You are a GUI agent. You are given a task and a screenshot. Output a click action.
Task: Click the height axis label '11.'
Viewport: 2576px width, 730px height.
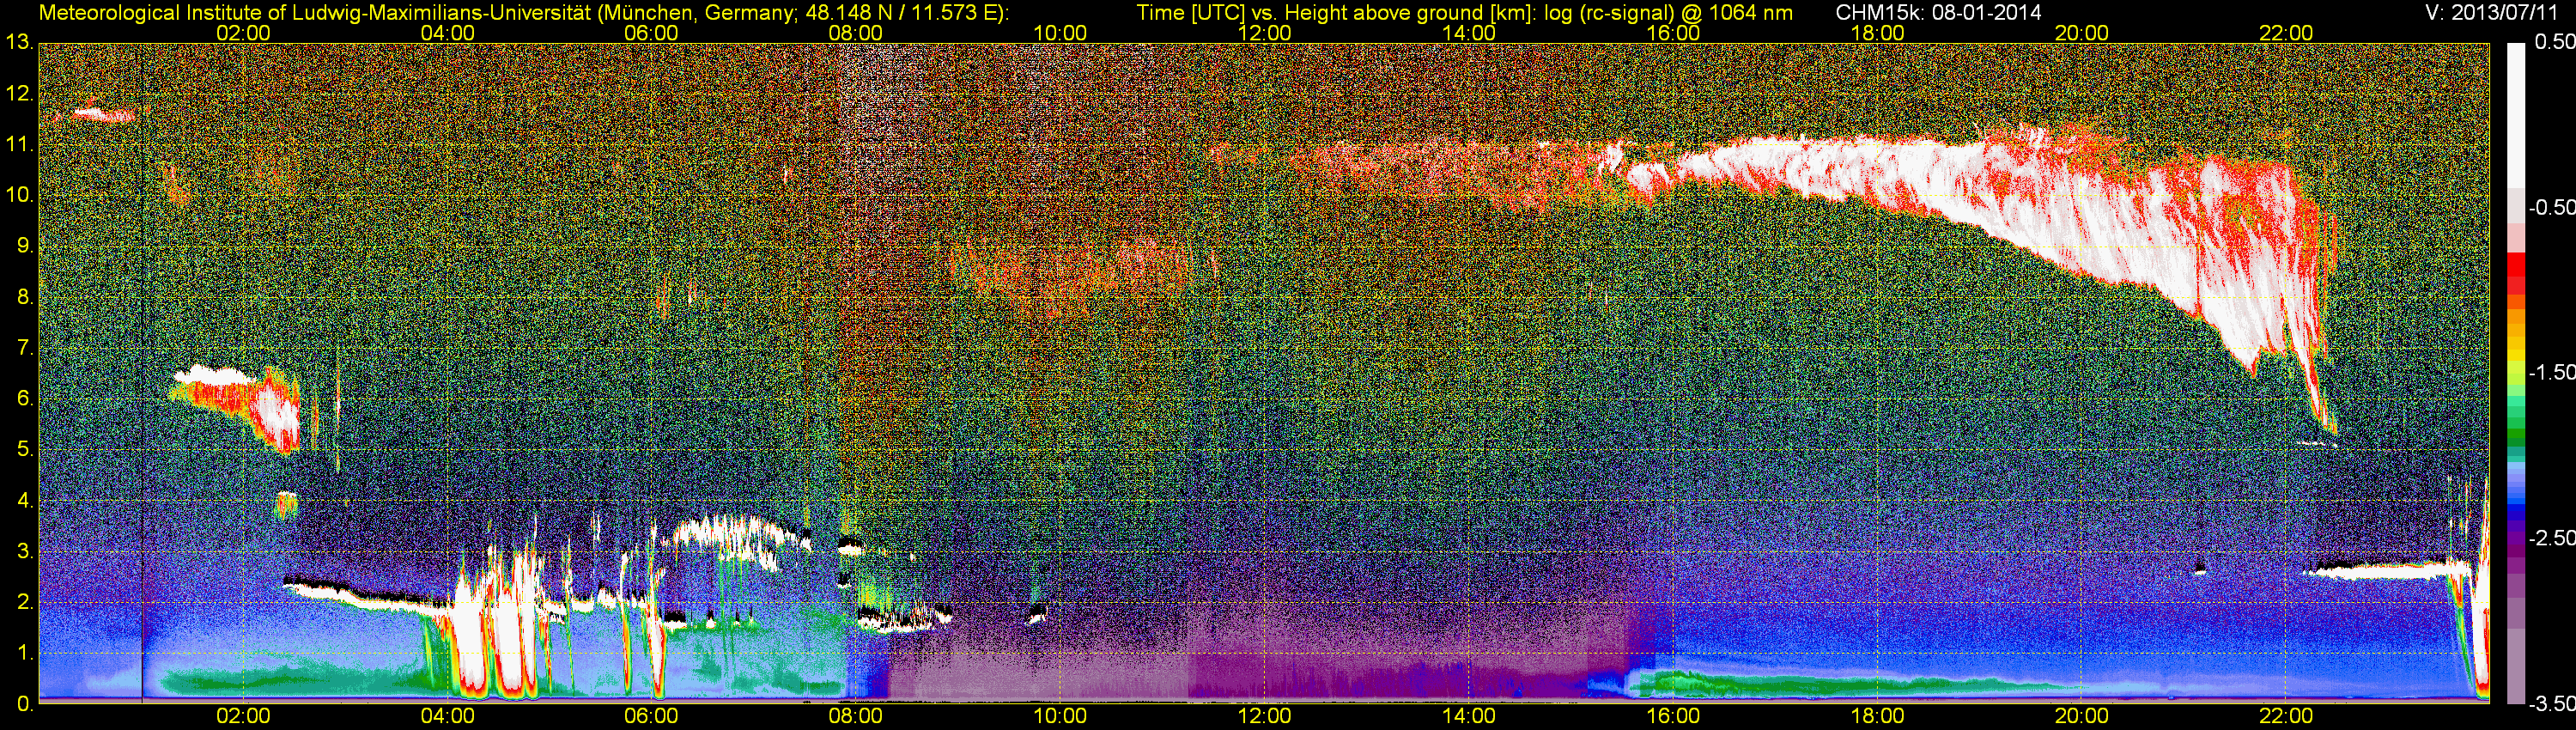pos(19,145)
